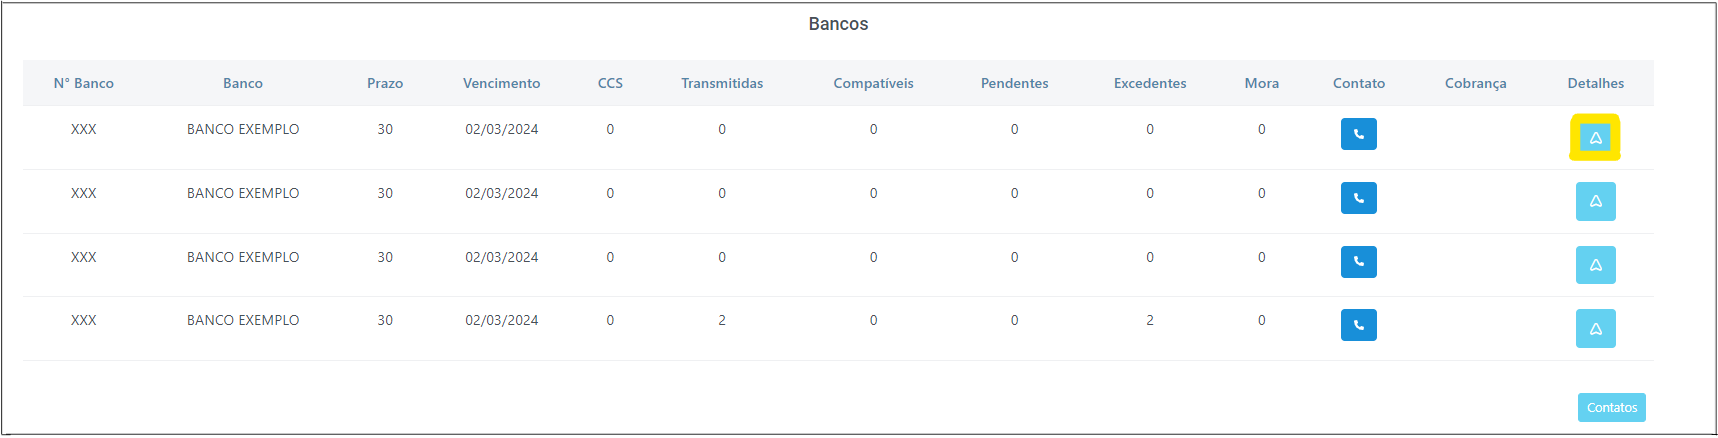Click the phone contact icon in second row
Image resolution: width=1718 pixels, height=438 pixels.
(x=1358, y=198)
